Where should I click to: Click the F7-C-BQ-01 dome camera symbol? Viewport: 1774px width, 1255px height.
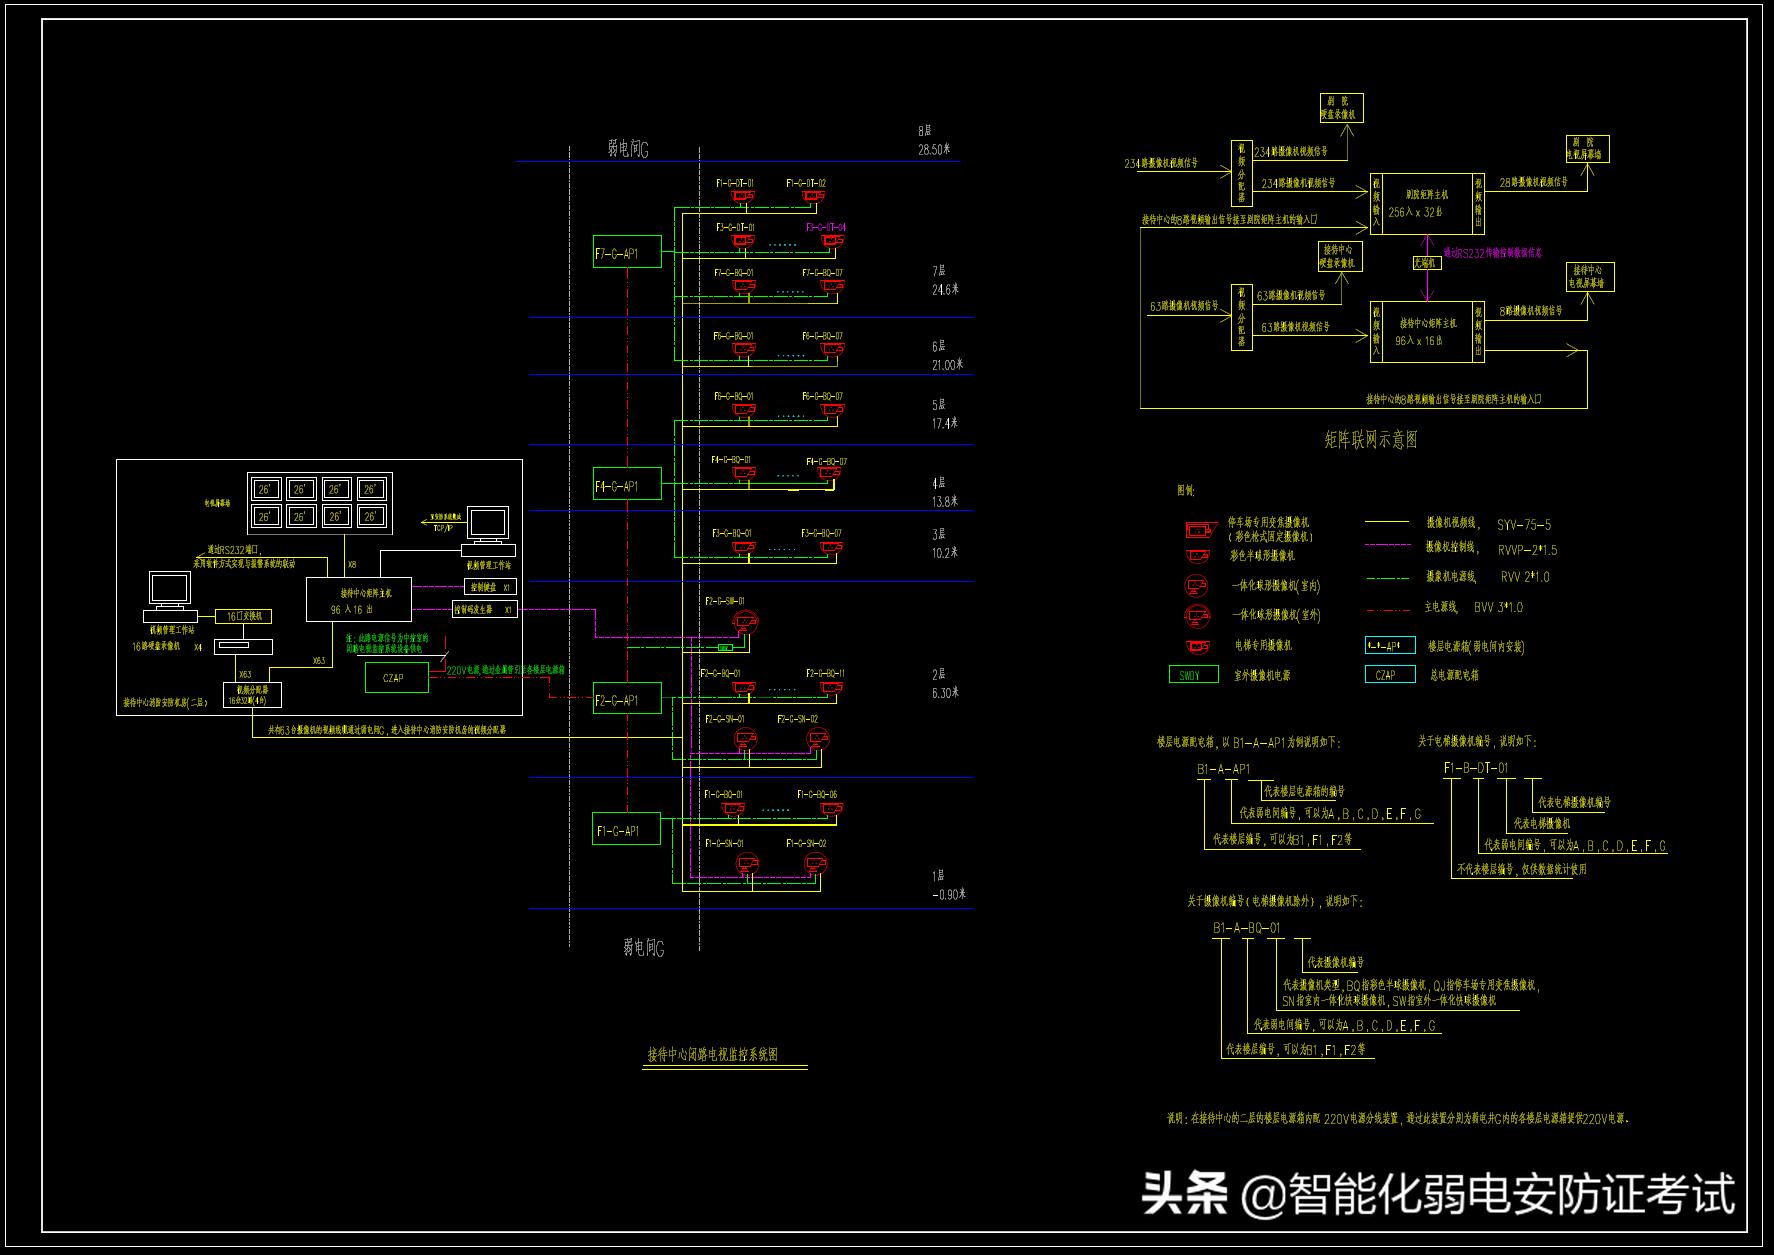(x=743, y=287)
